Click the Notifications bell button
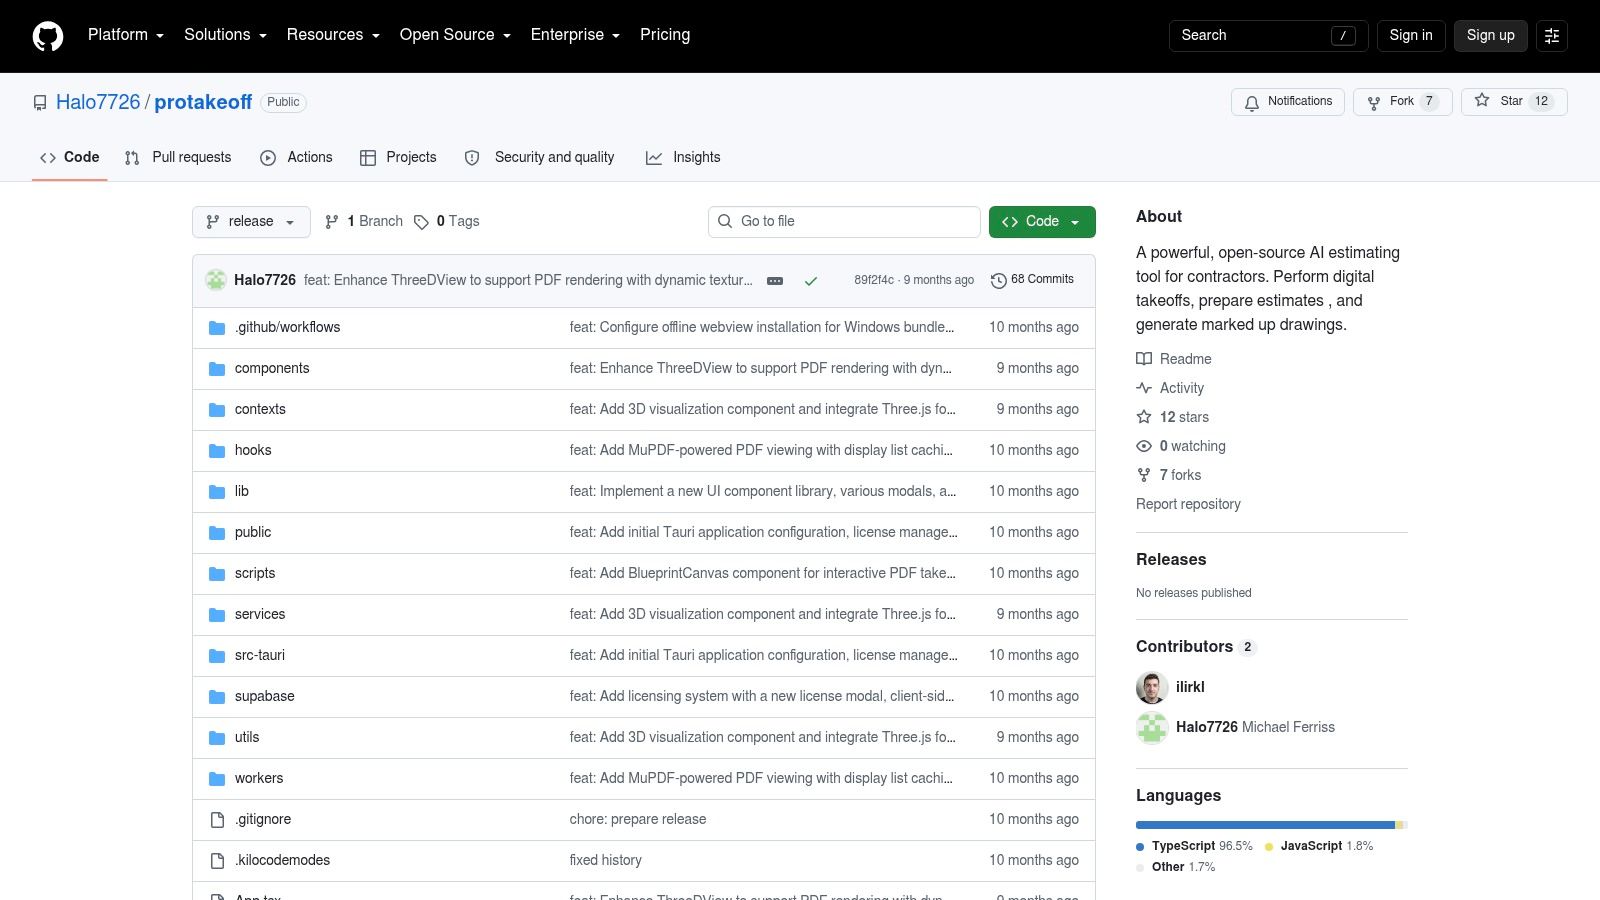 [x=1288, y=102]
